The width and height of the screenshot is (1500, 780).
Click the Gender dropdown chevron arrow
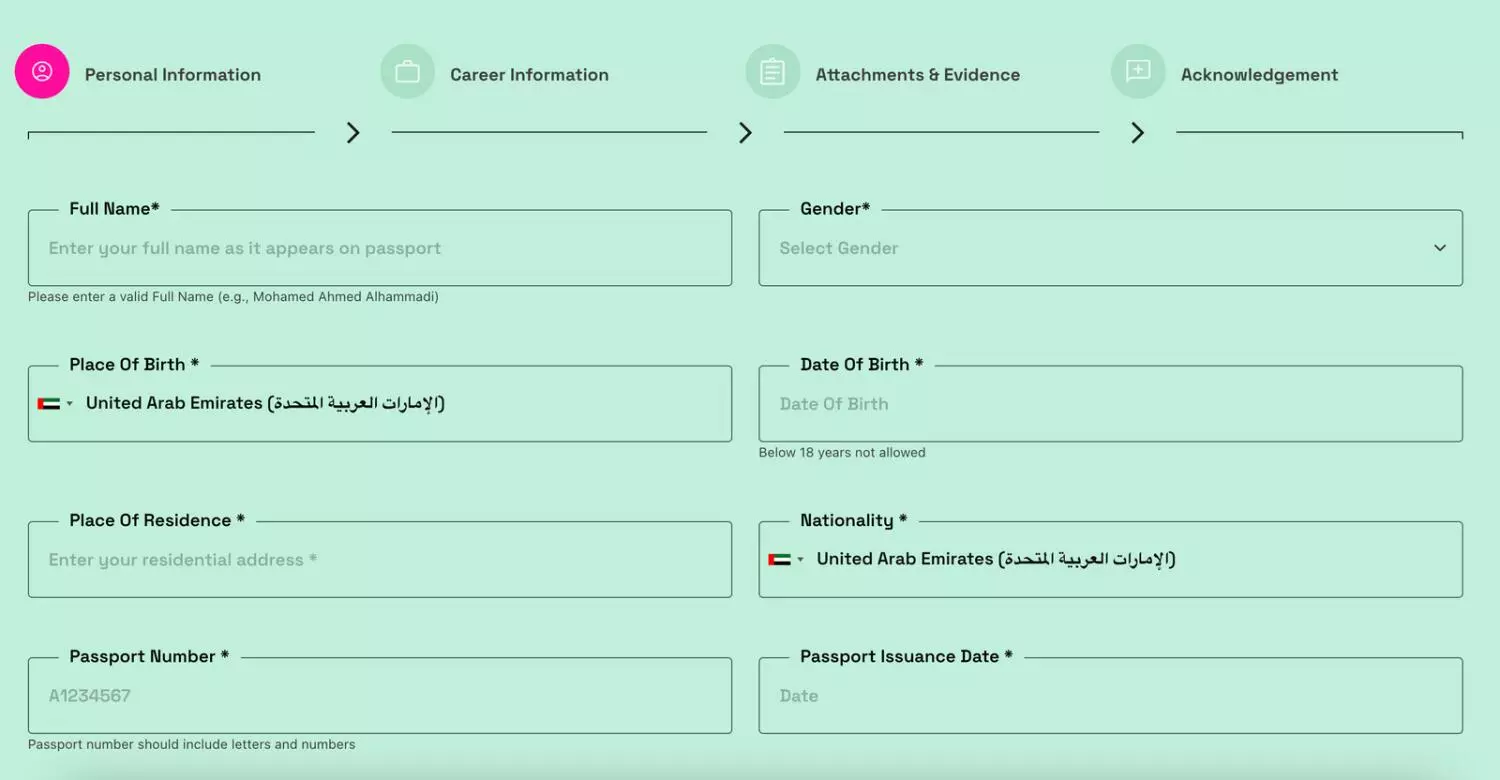point(1440,248)
